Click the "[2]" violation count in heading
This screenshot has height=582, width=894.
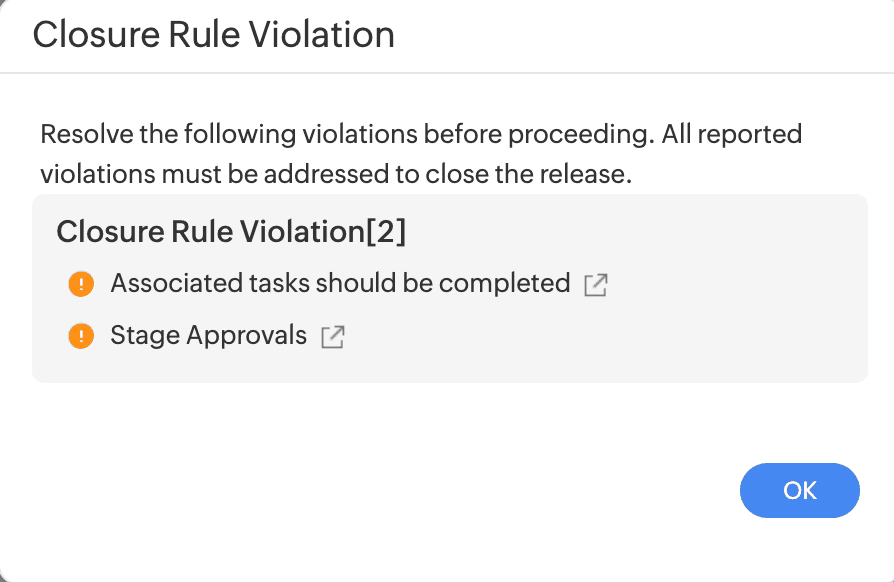(x=386, y=232)
